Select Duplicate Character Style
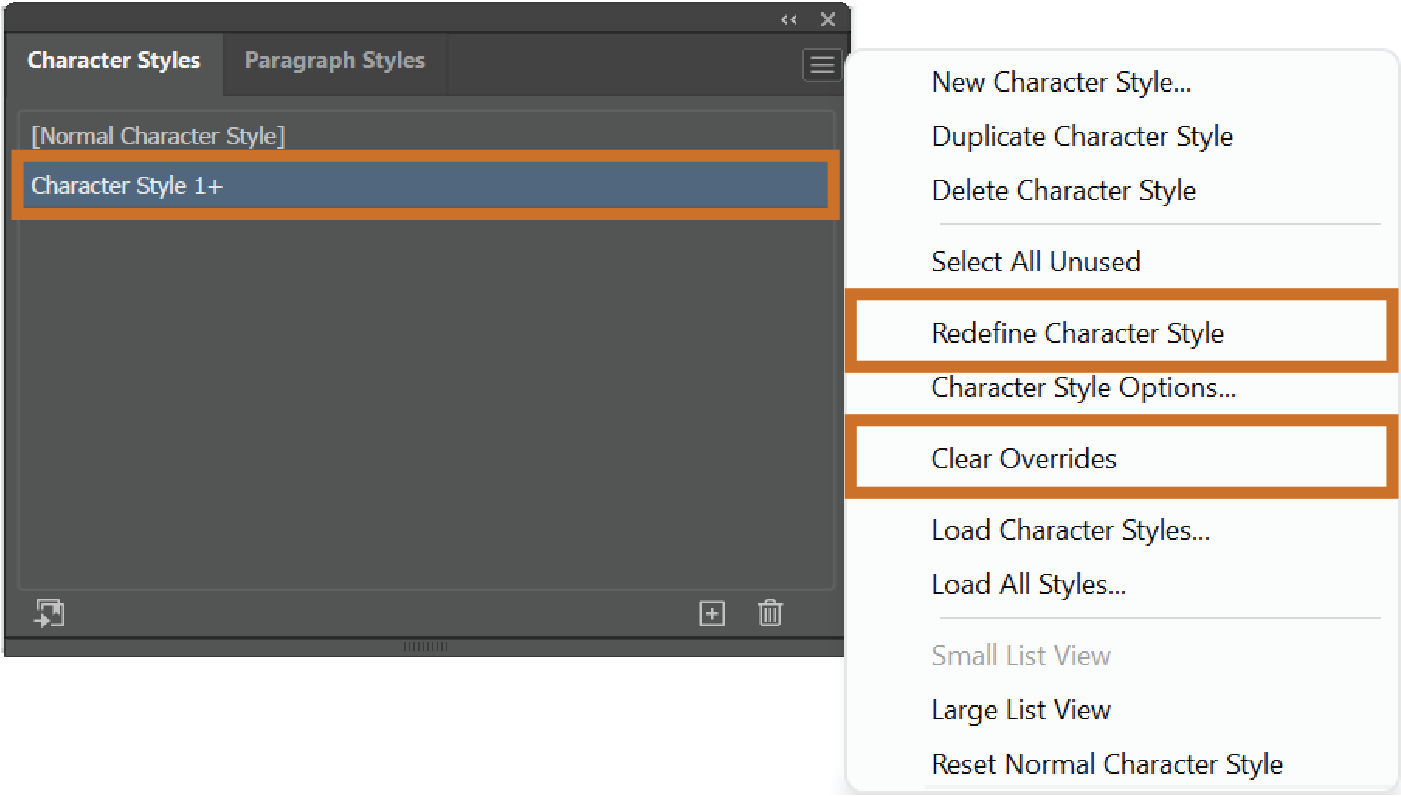Viewport: 1401px width, 796px height. pos(1082,137)
